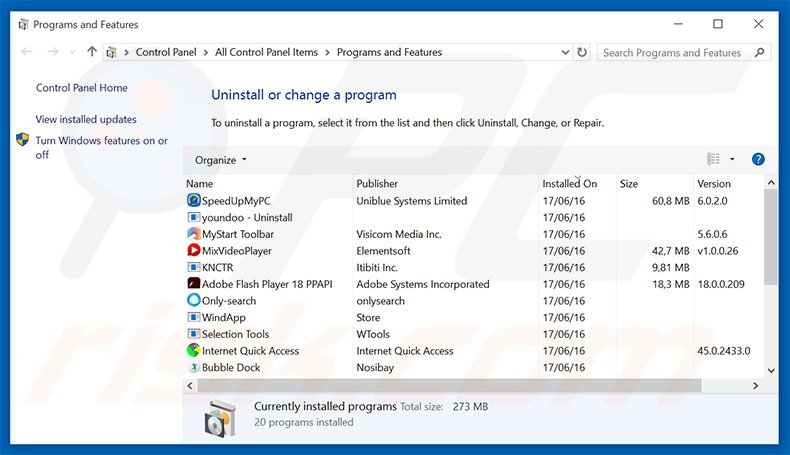Expand the view options dropdown arrow
790x455 pixels.
coord(732,159)
